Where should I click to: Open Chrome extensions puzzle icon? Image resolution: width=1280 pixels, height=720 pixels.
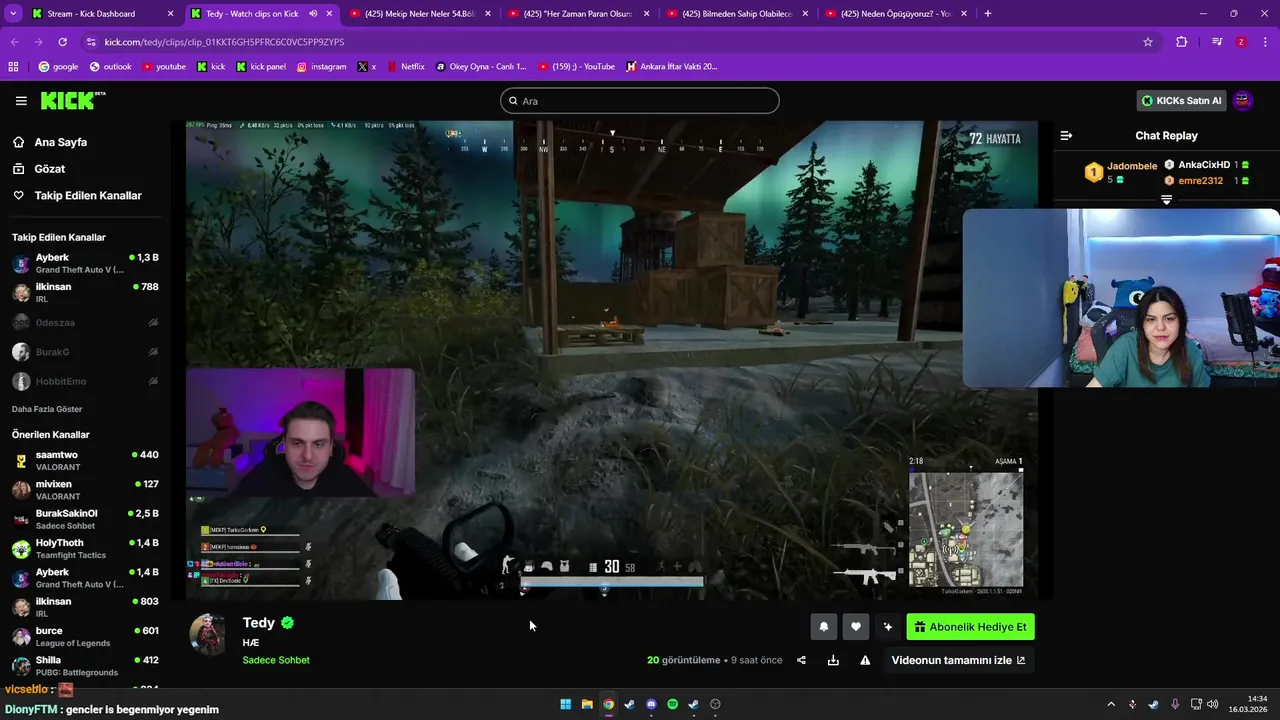coord(1182,42)
